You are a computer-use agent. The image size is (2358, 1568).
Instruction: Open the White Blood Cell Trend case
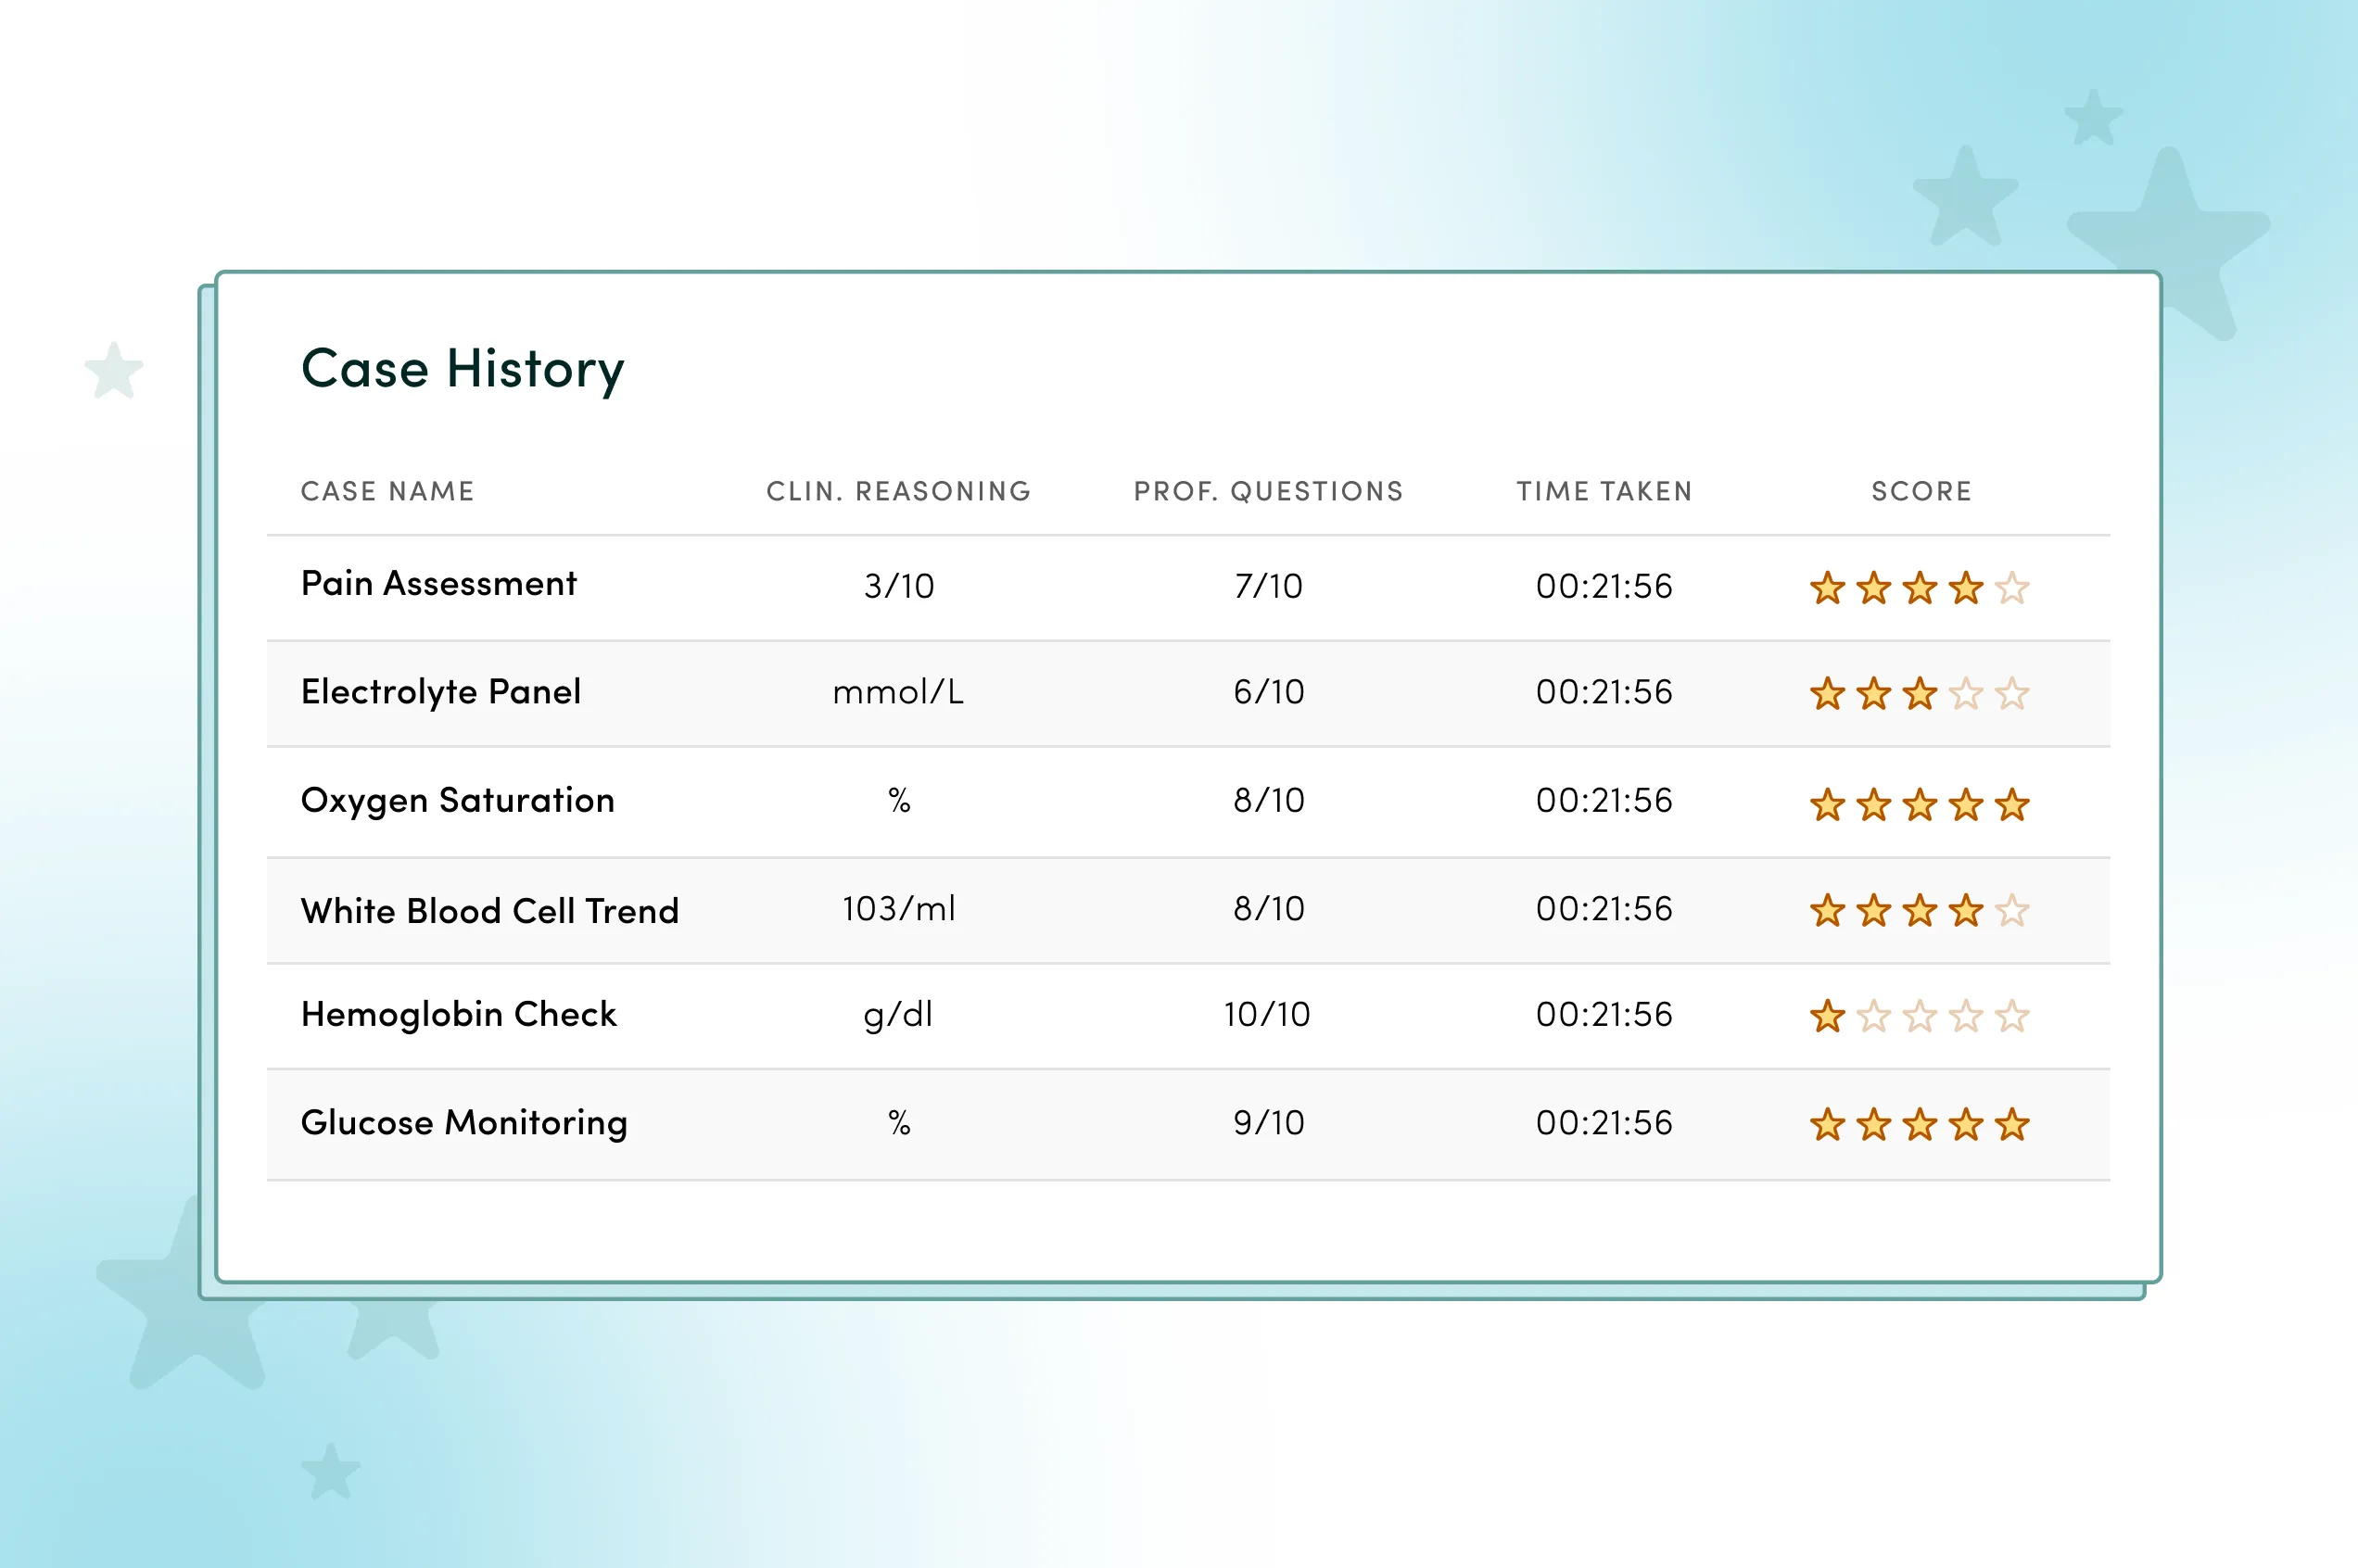coord(489,911)
